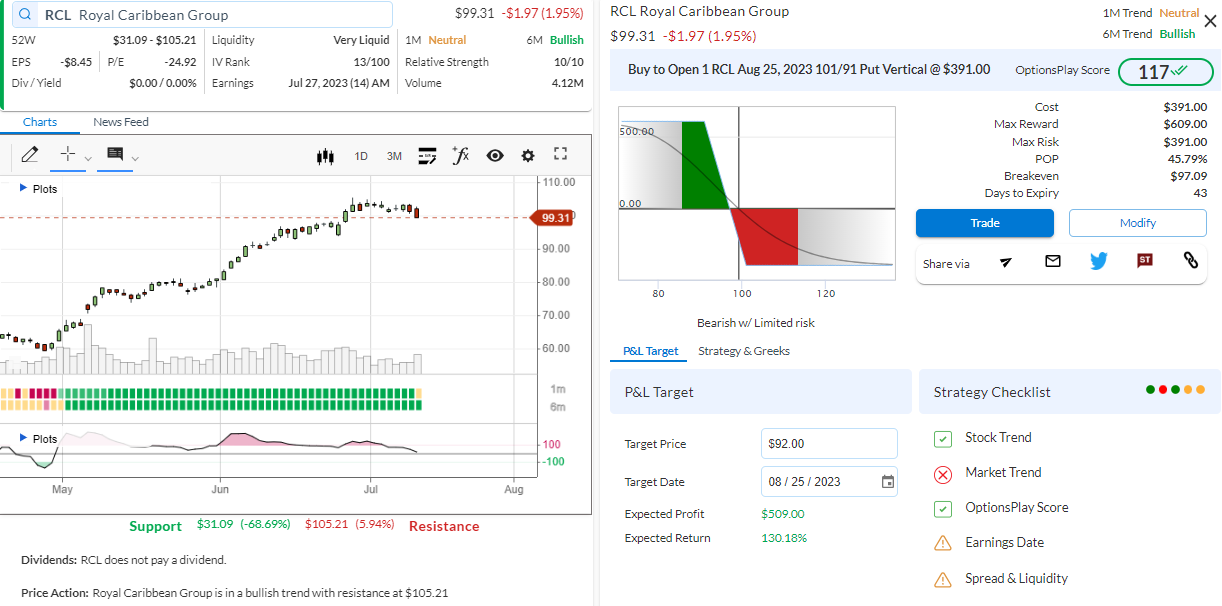Add an indicator with fx icon

[460, 155]
